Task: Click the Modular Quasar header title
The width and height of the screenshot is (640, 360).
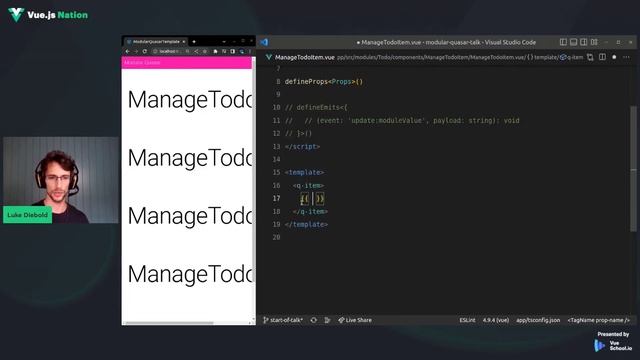Action: tap(142, 63)
